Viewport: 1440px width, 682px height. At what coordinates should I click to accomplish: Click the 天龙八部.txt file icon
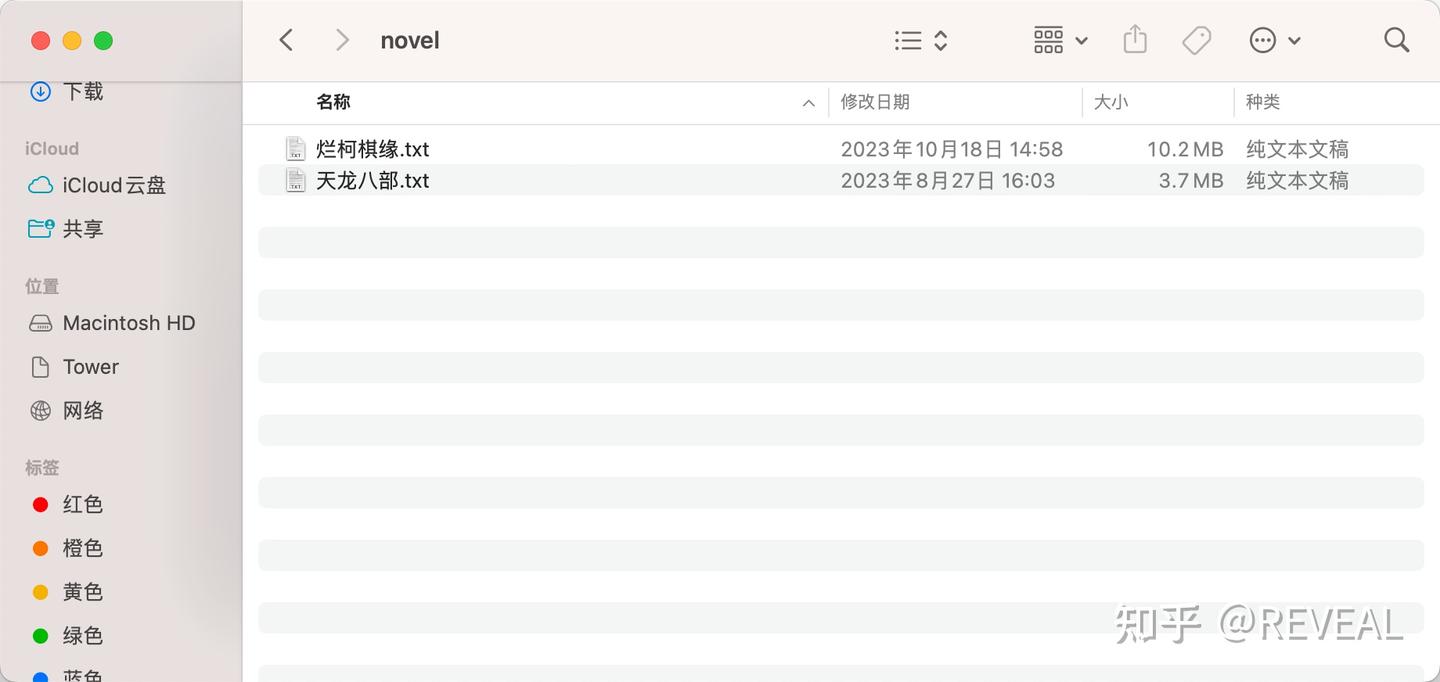coord(295,180)
